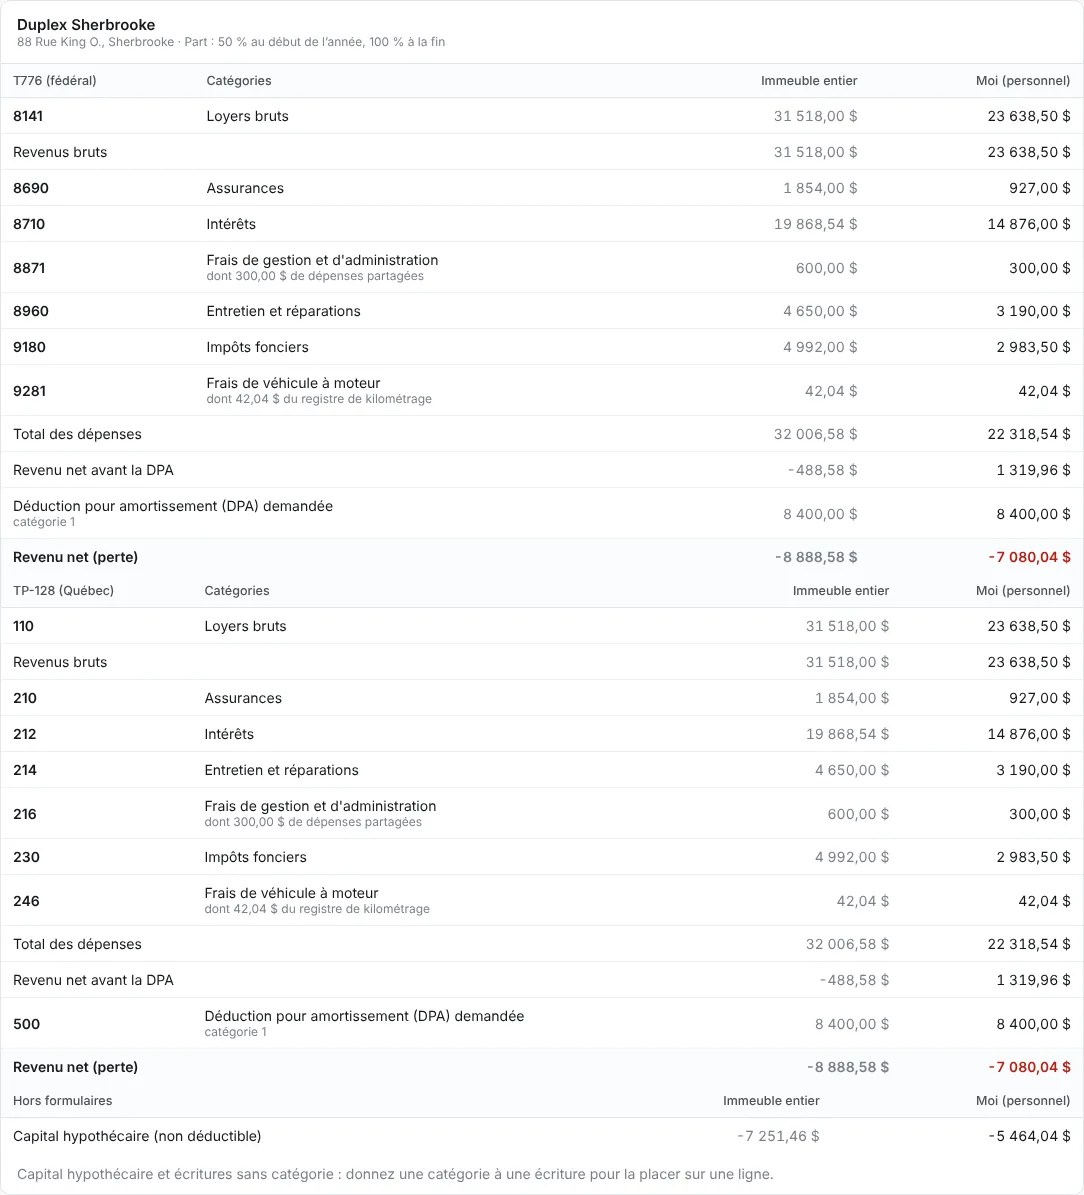Select the "Hors formulaires" section header
The image size is (1084, 1195).
[63, 1100]
